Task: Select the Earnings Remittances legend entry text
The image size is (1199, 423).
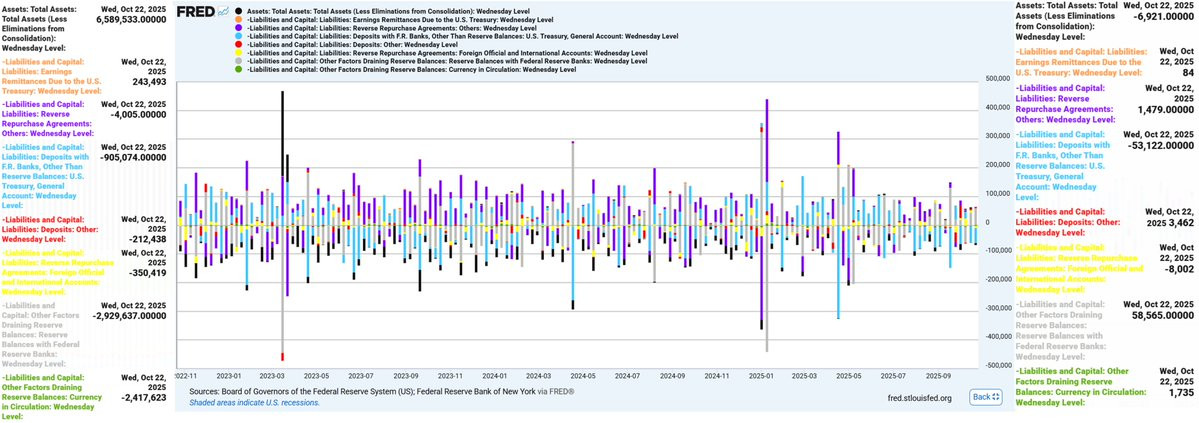Action: coord(401,19)
